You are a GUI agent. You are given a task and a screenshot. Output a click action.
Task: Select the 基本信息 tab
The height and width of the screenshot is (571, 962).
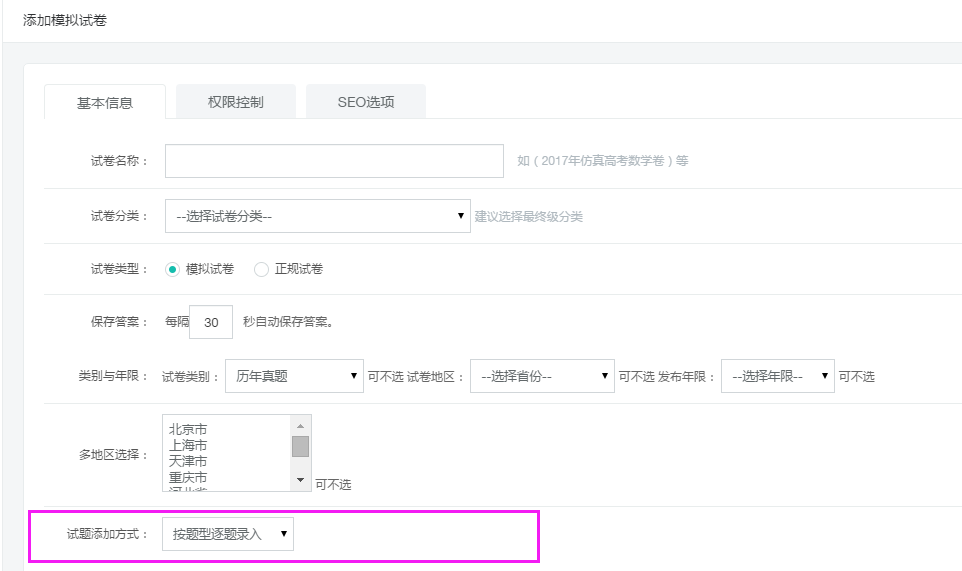[105, 103]
